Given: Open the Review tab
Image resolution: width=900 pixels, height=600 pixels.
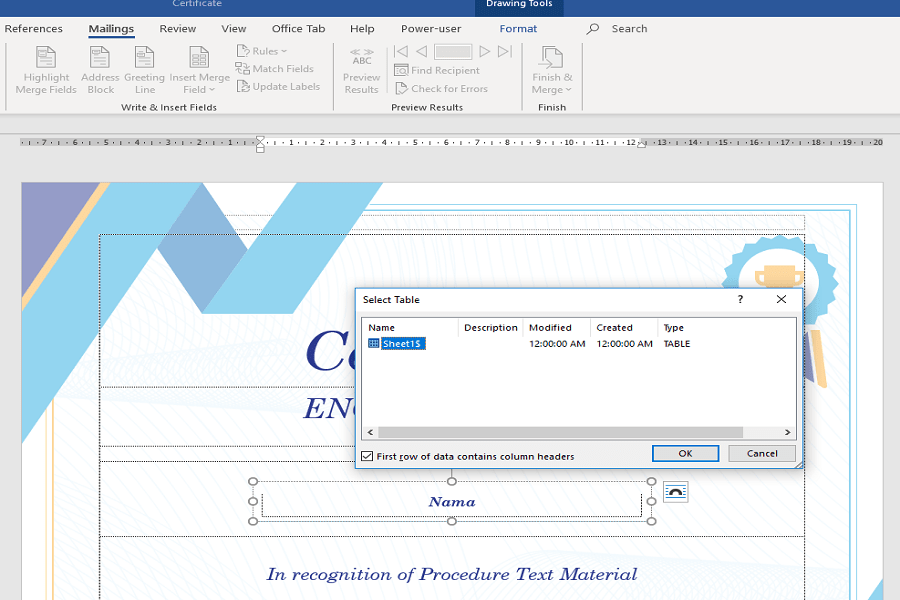Looking at the screenshot, I should coord(178,29).
